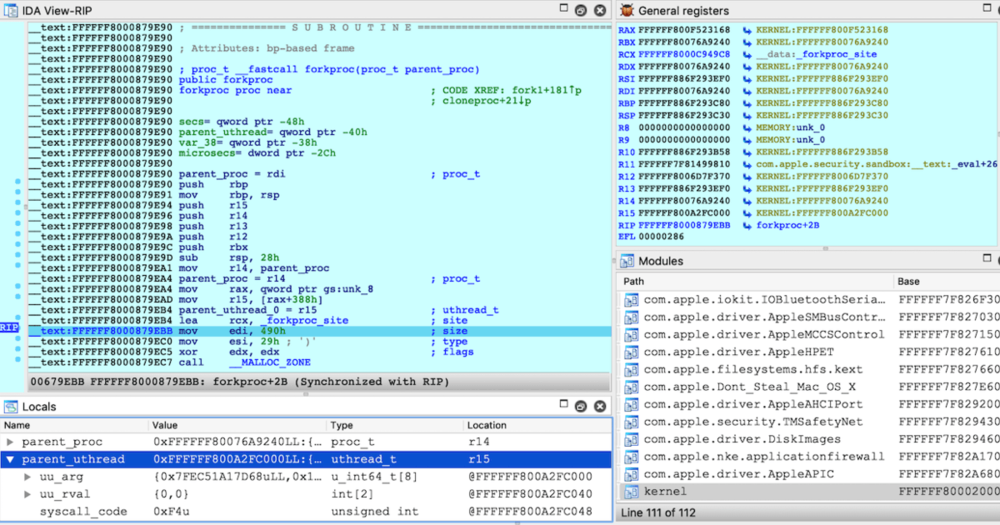1000x525 pixels.
Task: Click the IDA View-RIP panel icon
Action: click(x=11, y=9)
